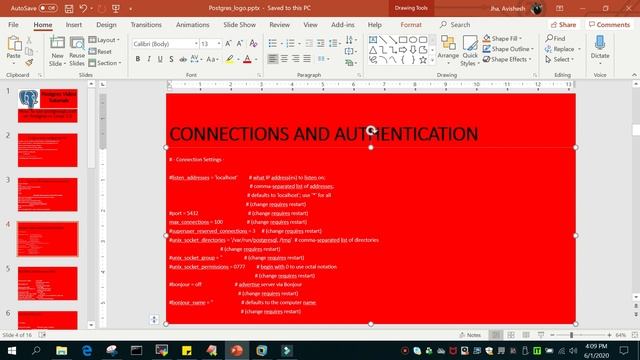Open the font name dropdown
This screenshot has width=640, height=360.
pyautogui.click(x=196, y=44)
